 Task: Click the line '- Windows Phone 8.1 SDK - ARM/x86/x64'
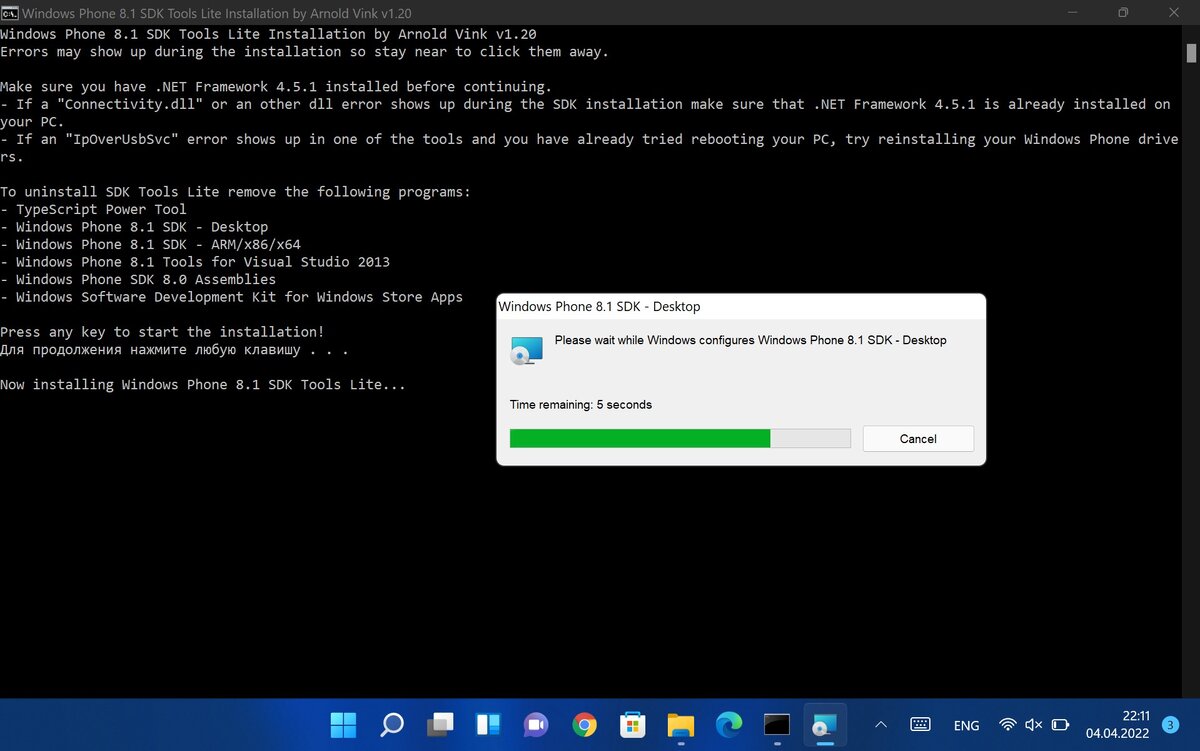tap(150, 244)
